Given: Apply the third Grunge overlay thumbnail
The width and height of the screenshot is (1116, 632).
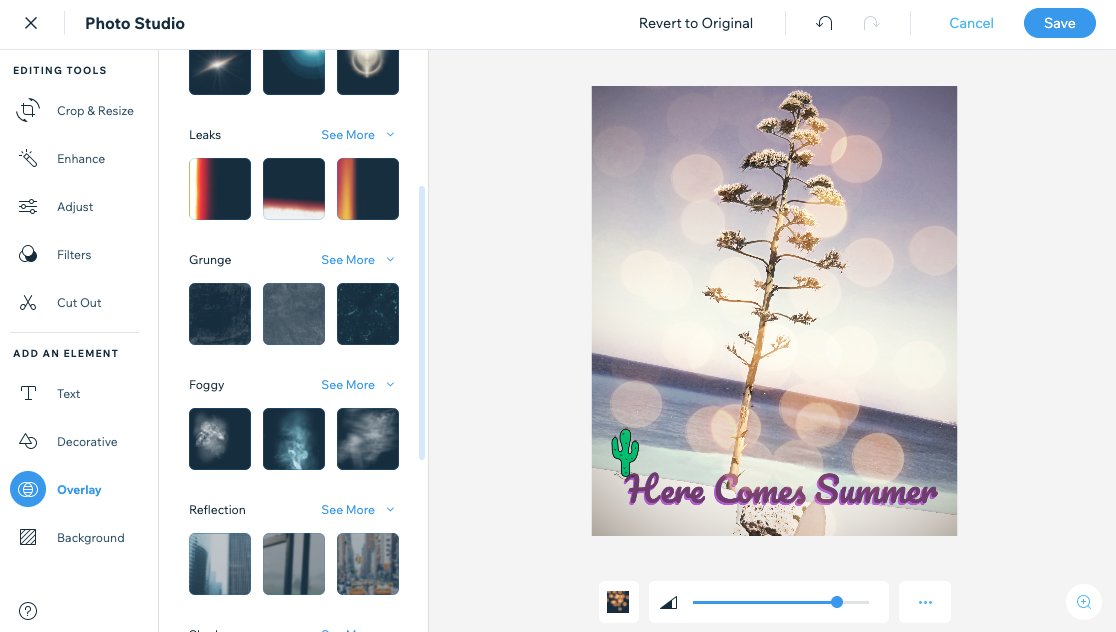Looking at the screenshot, I should (368, 314).
